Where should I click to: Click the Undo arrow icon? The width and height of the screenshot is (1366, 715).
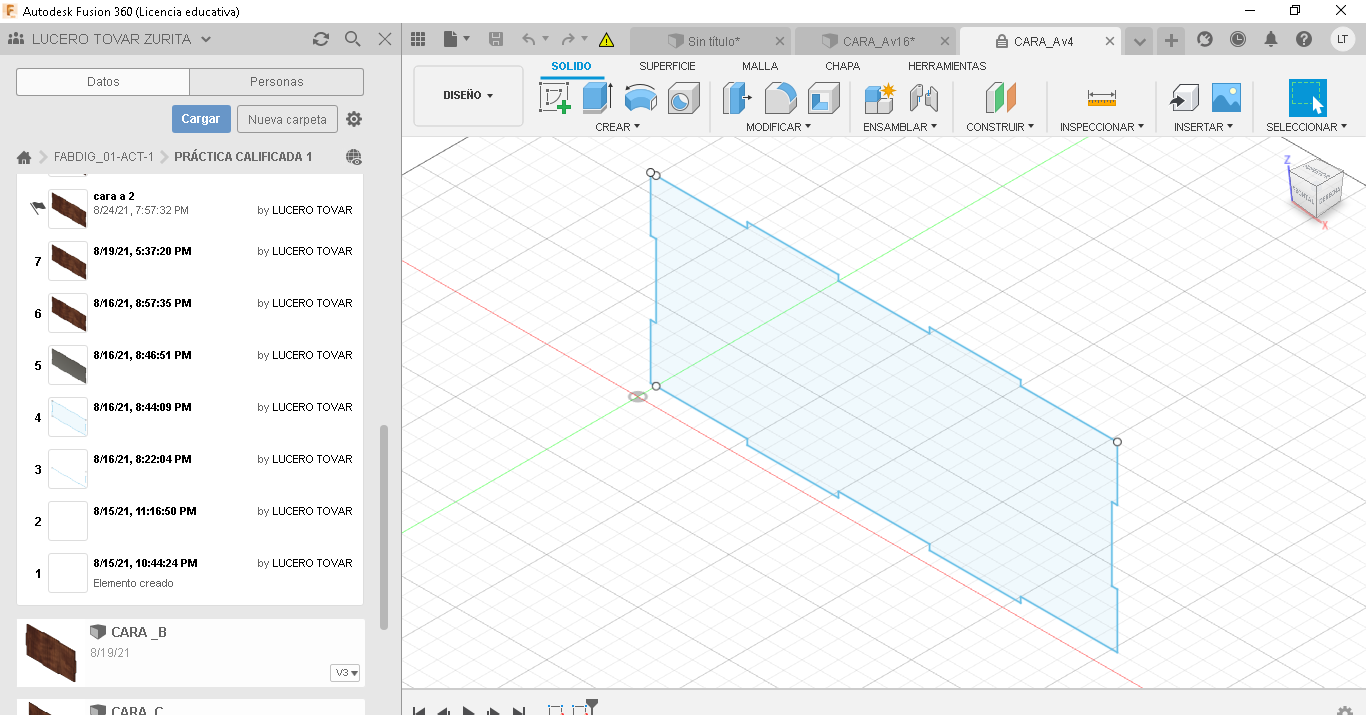pos(529,39)
